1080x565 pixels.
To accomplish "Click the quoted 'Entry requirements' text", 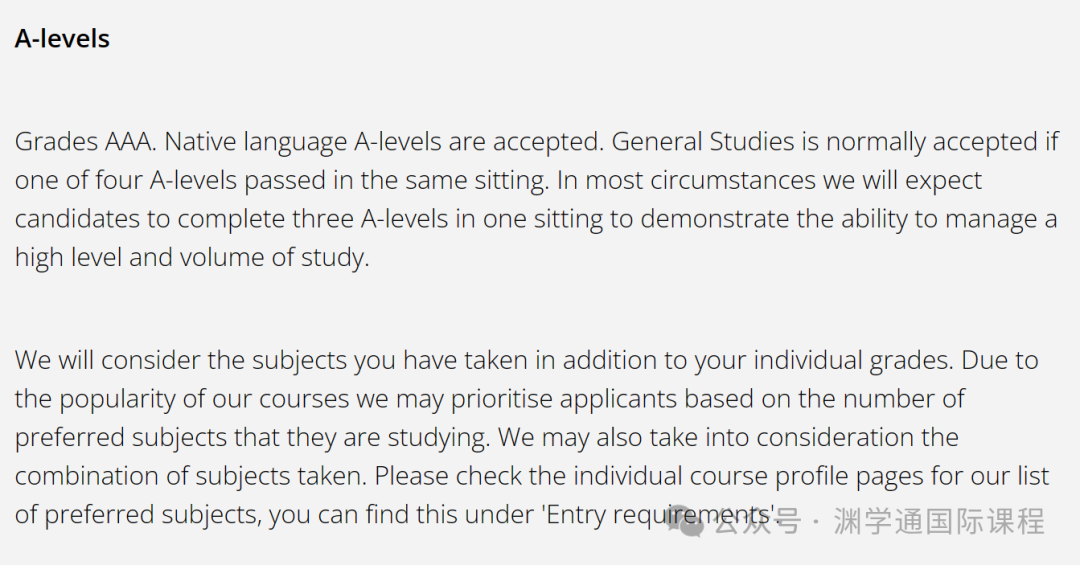I will tap(660, 515).
